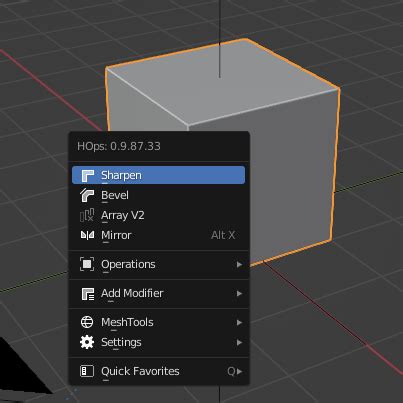Click the Settings gear icon
Viewport: 403px width, 403px height.
(87, 342)
